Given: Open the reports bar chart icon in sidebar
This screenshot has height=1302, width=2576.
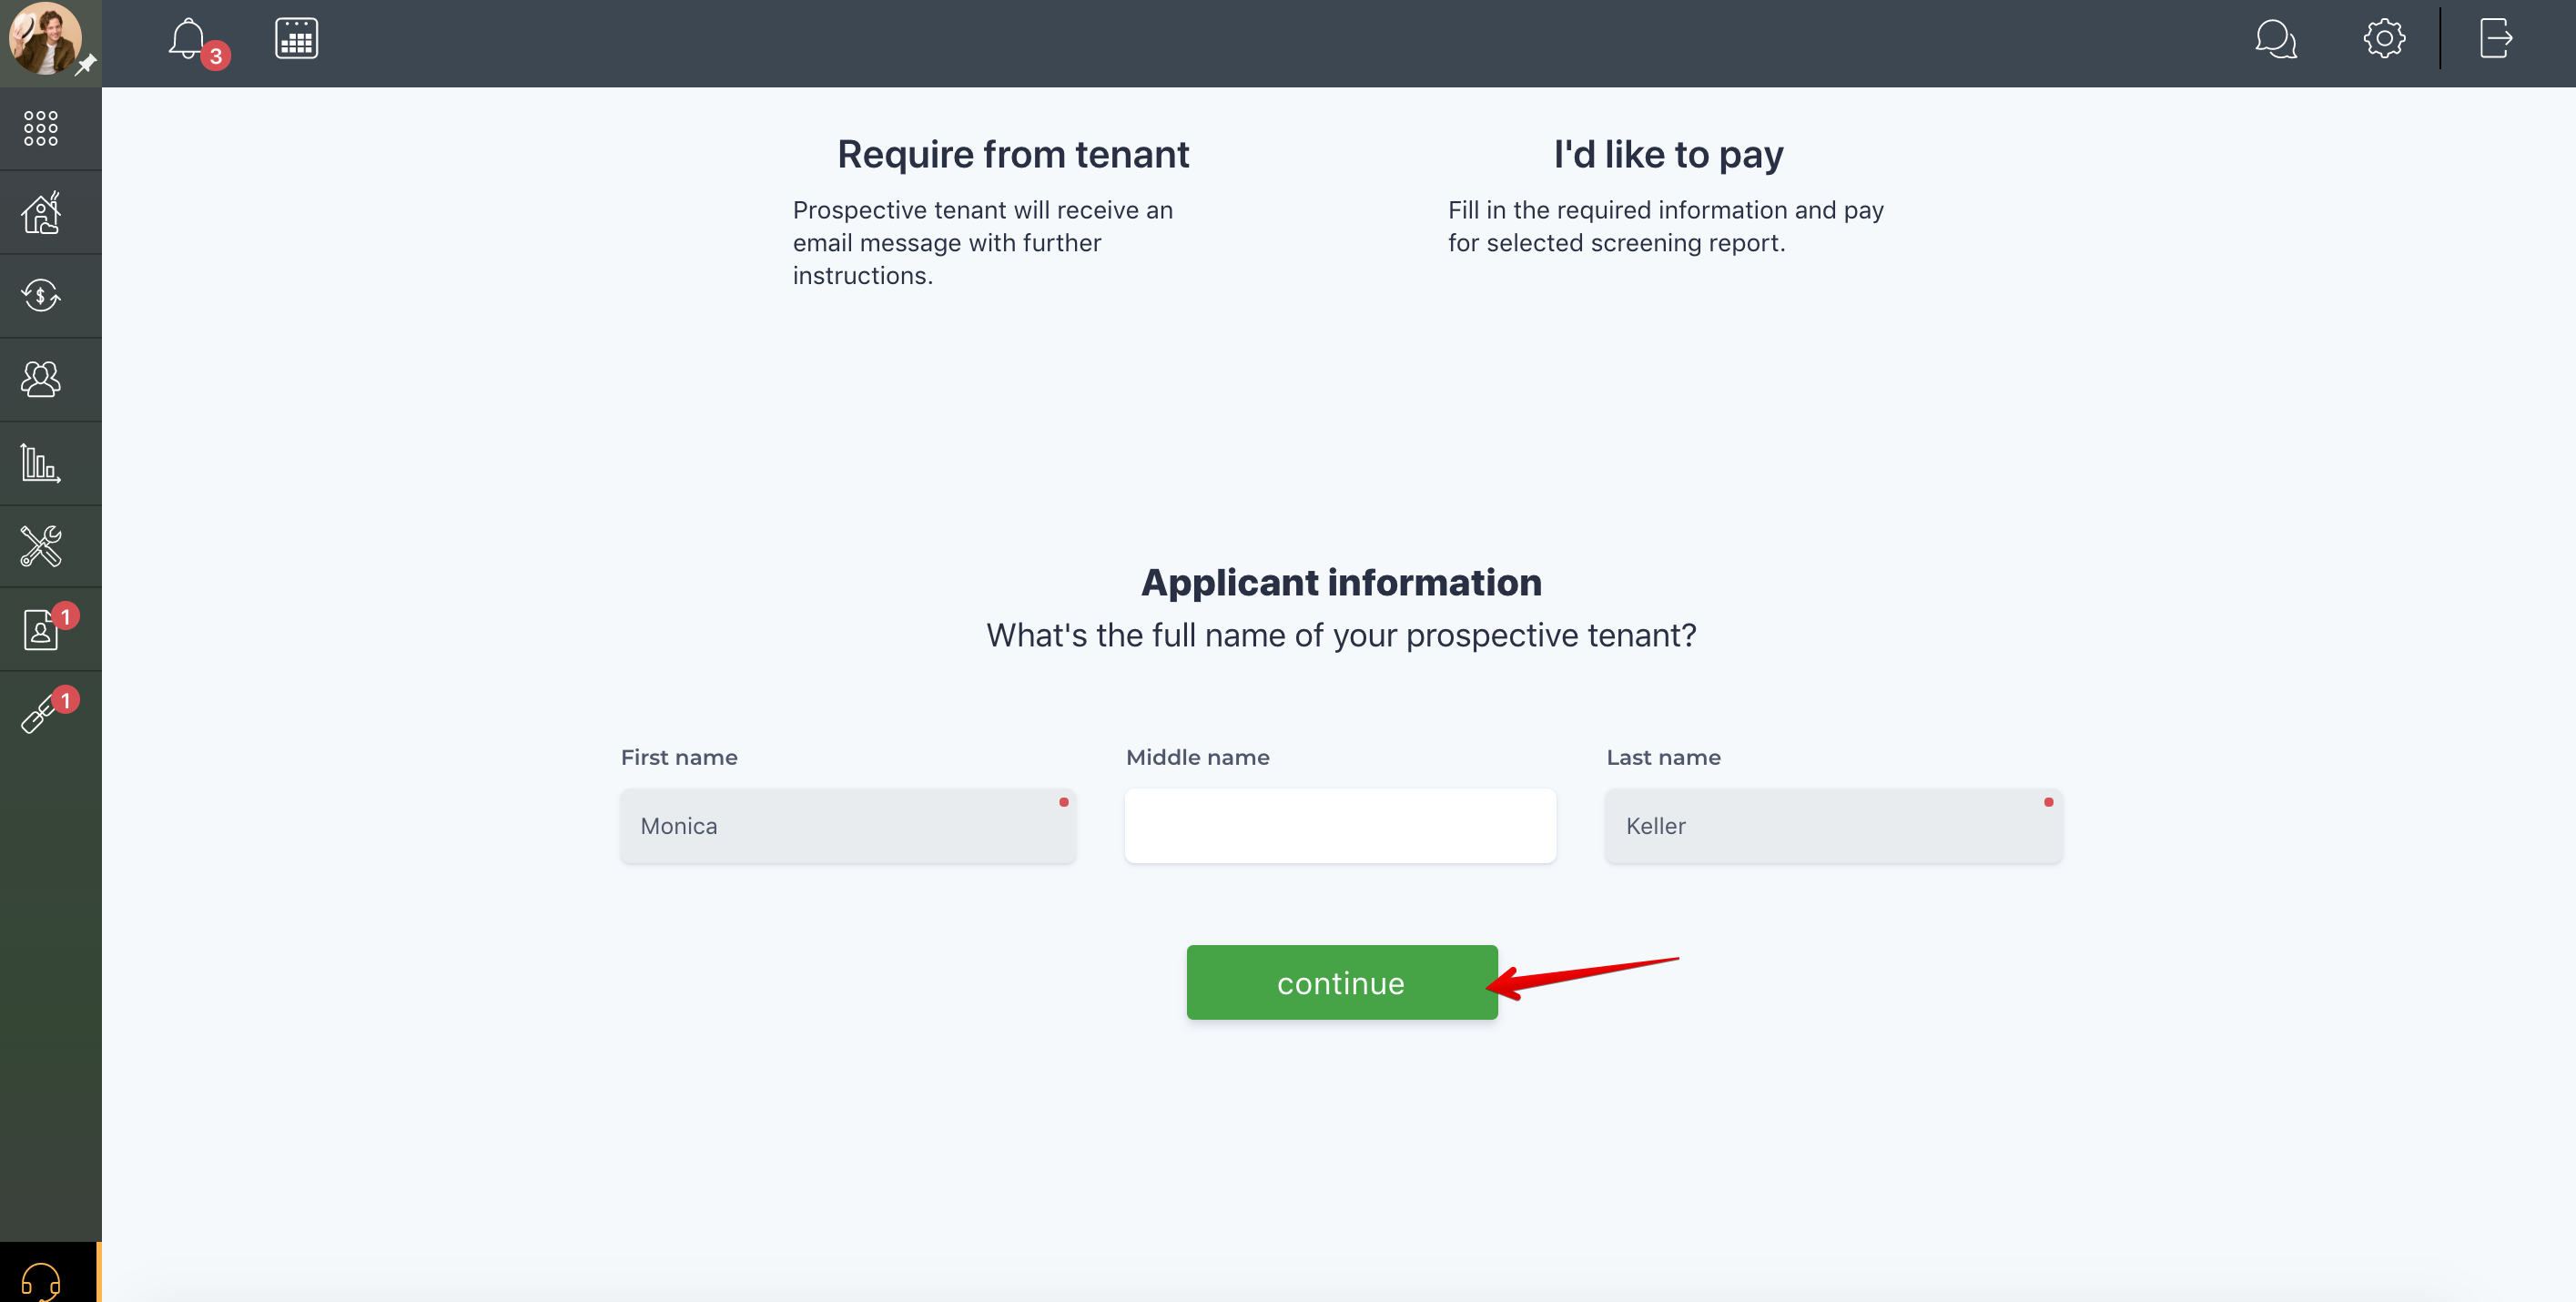Looking at the screenshot, I should point(41,463).
